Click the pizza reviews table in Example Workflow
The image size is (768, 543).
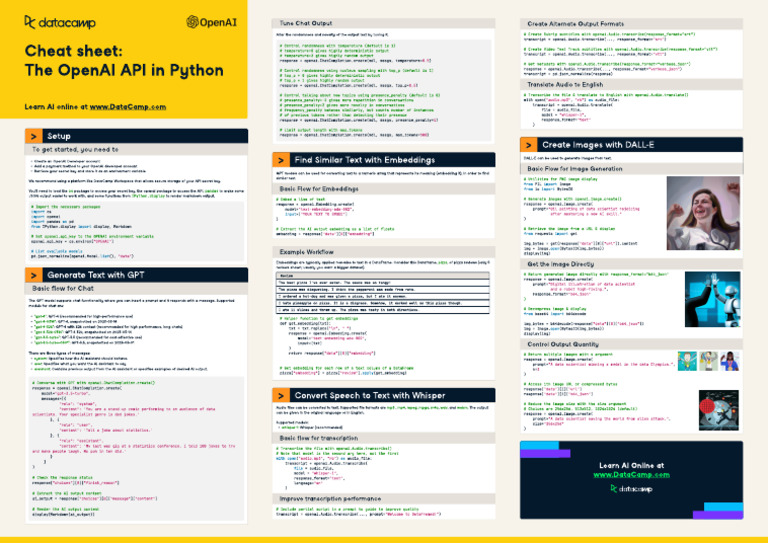click(x=383, y=293)
